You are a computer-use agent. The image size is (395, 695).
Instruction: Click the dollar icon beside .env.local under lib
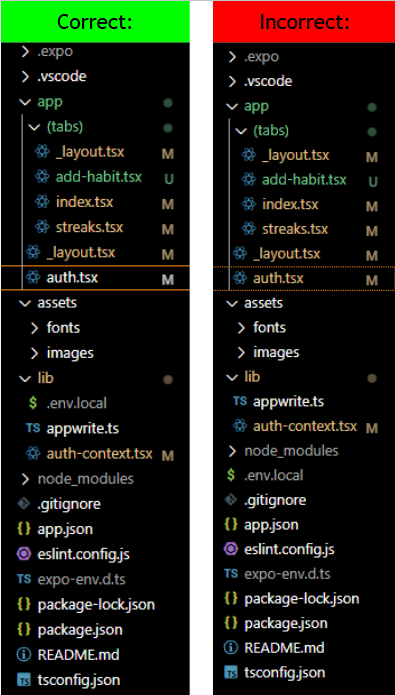pyautogui.click(x=32, y=403)
